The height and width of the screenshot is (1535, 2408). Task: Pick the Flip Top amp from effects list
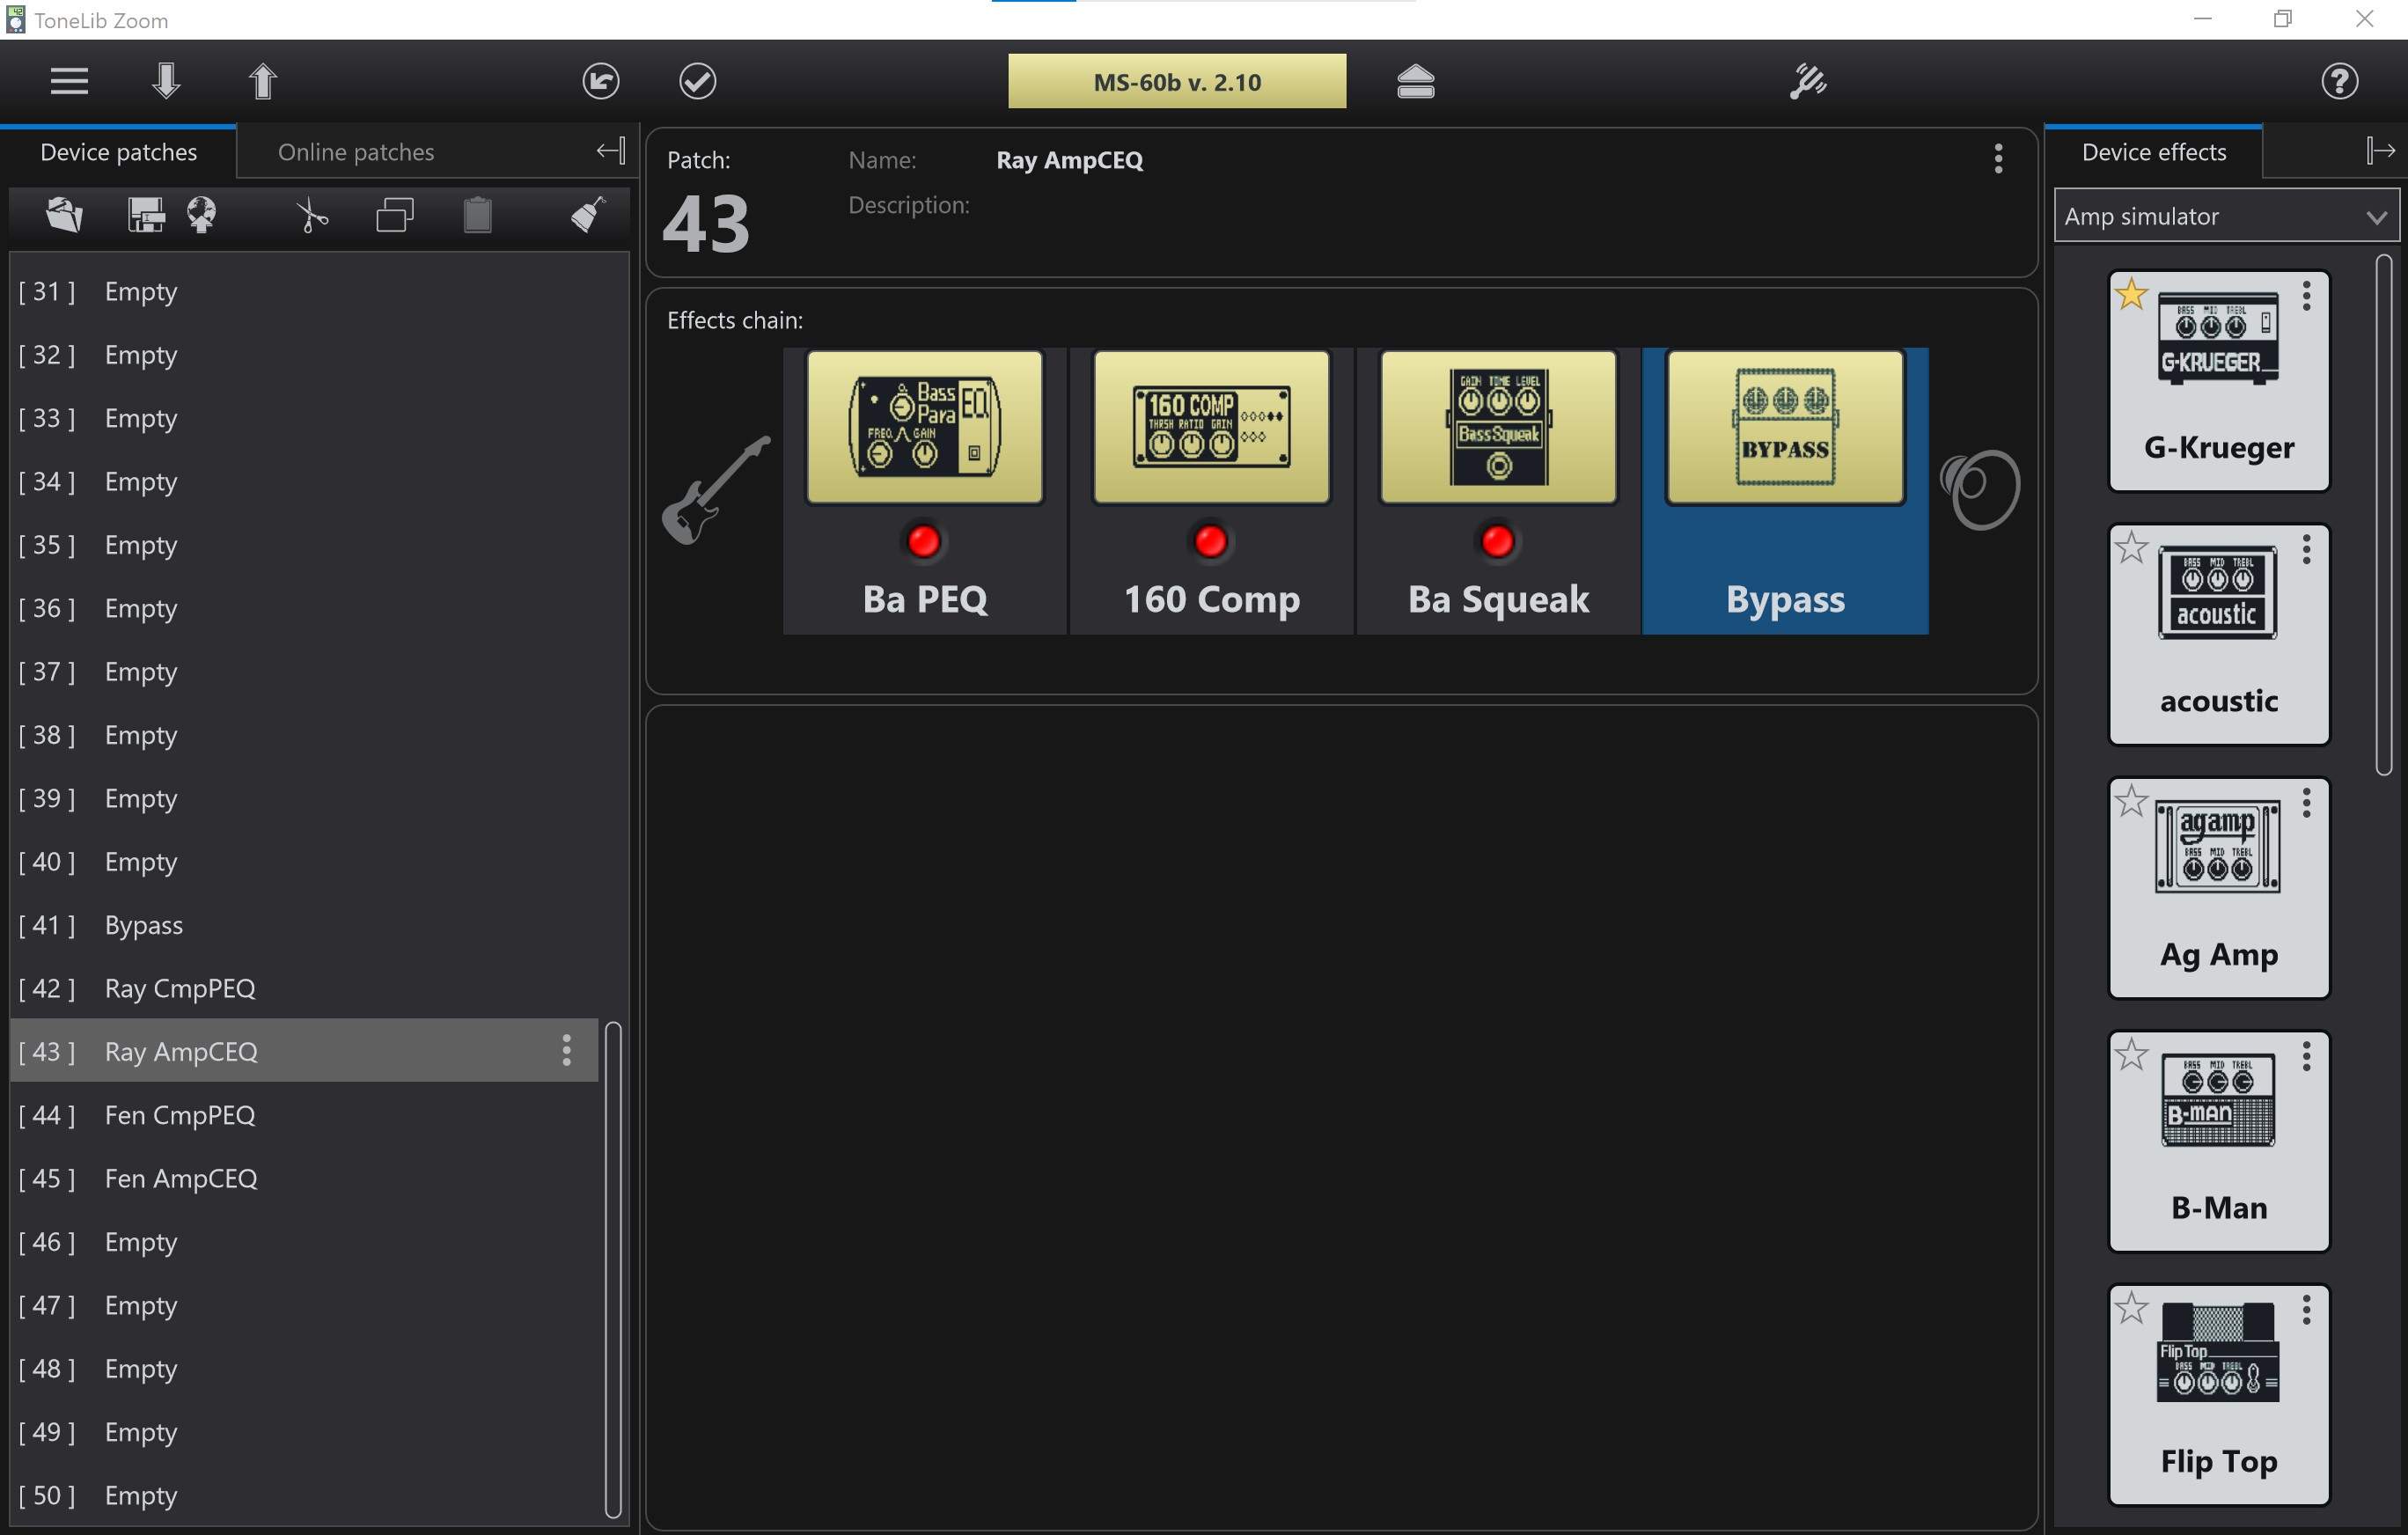click(x=2219, y=1395)
